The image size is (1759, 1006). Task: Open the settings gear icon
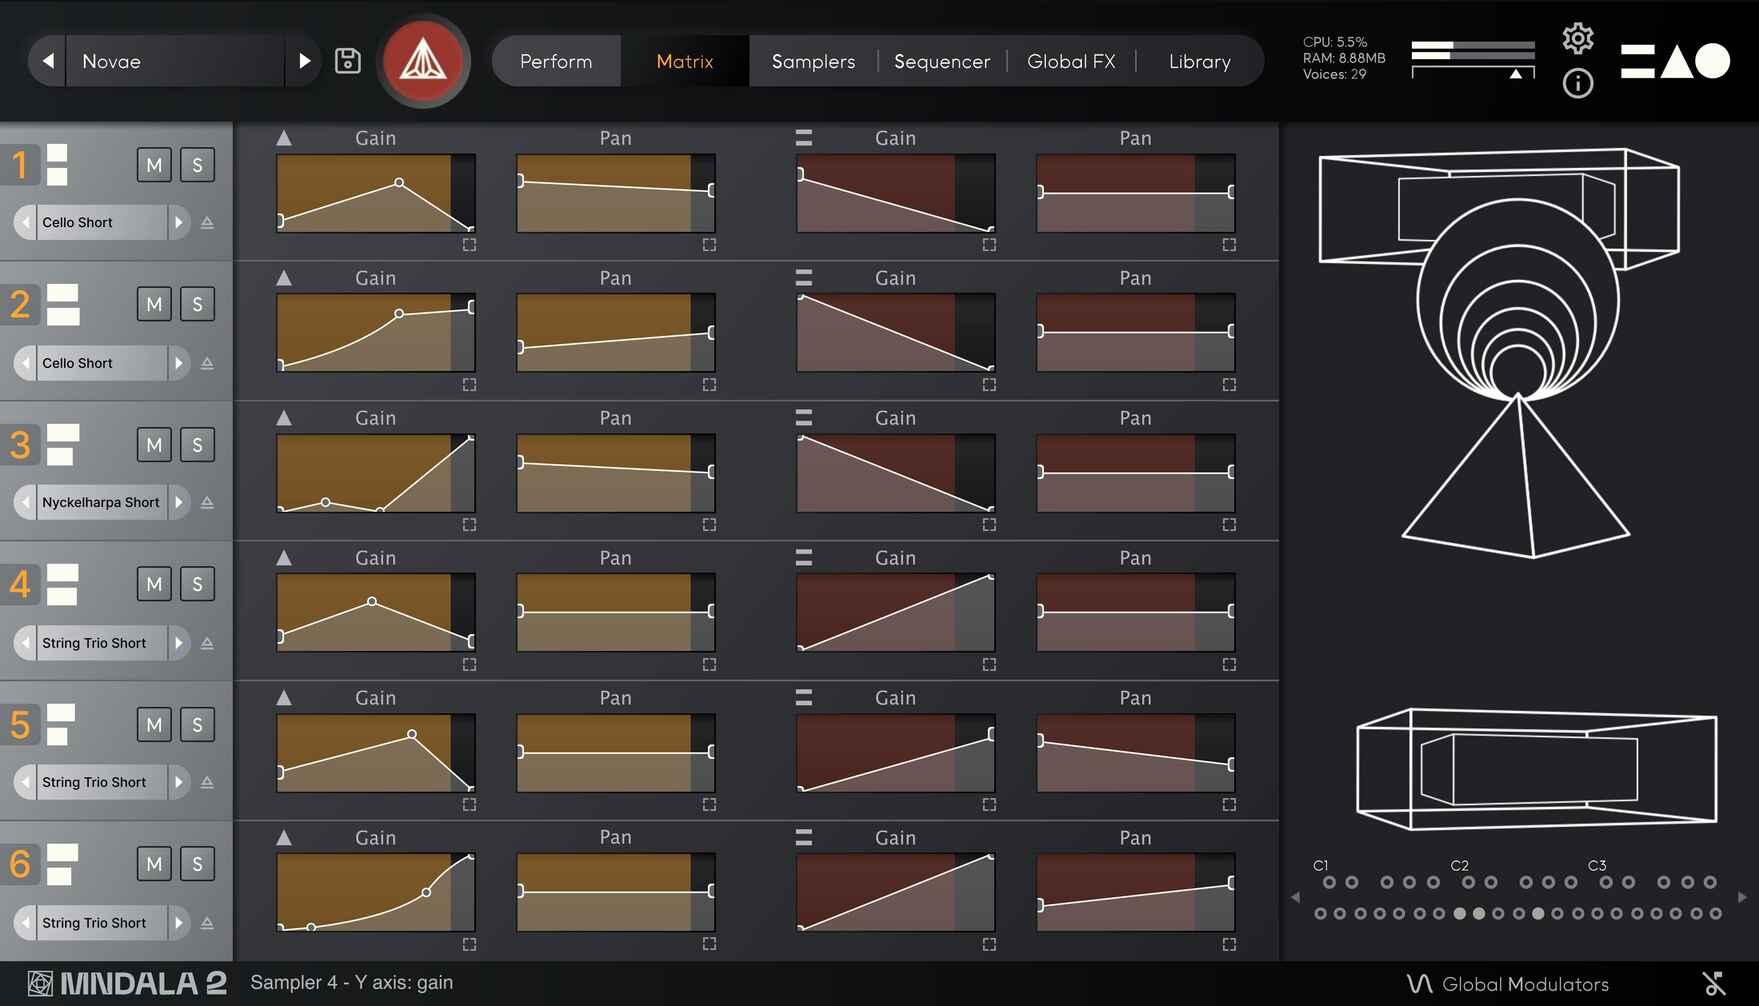tap(1577, 39)
